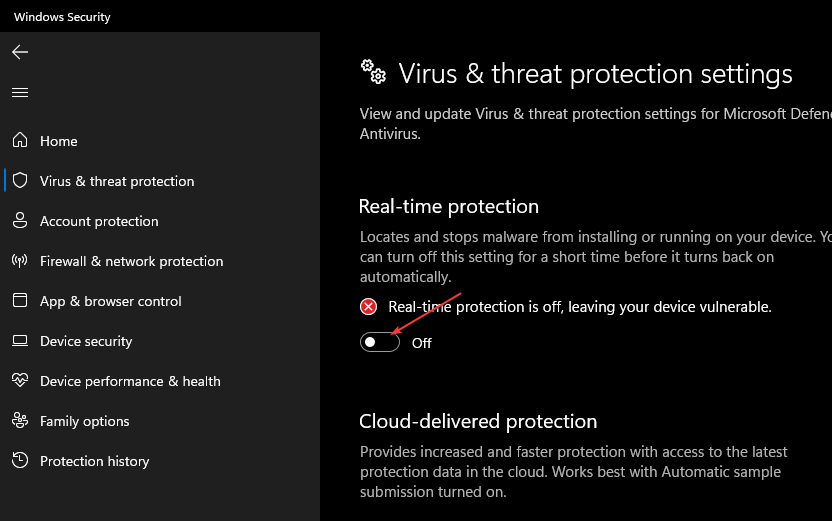832x521 pixels.
Task: Click the Protection history clock icon
Action: click(20, 461)
